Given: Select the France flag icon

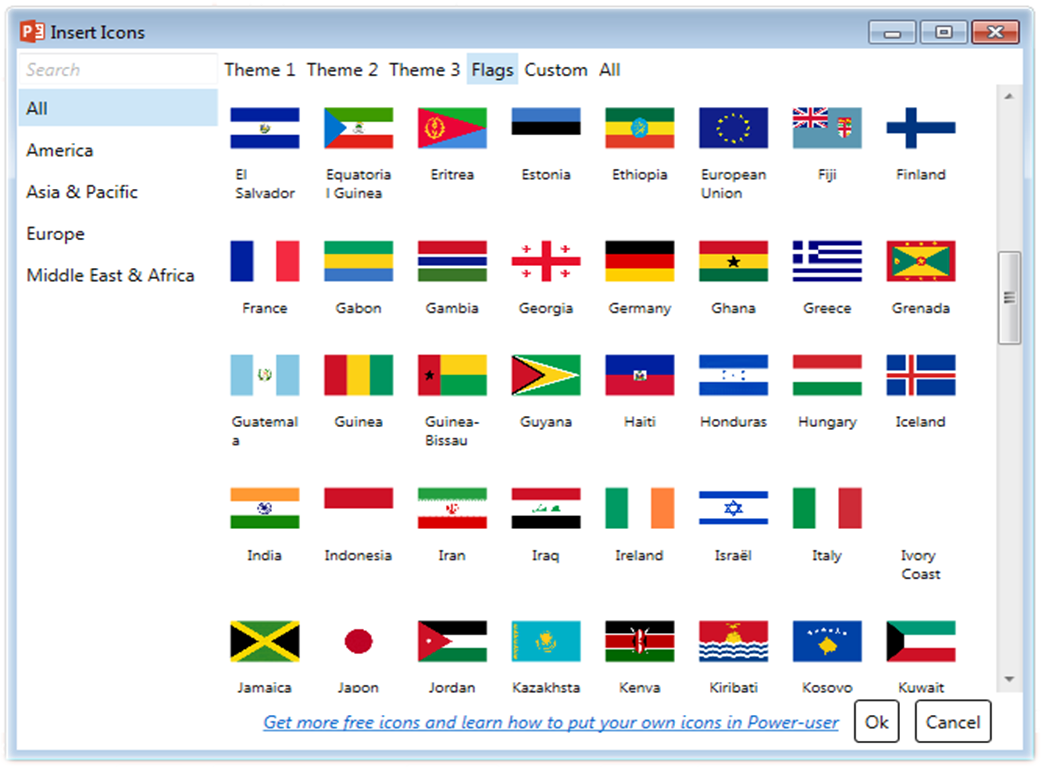Looking at the screenshot, I should pyautogui.click(x=264, y=261).
